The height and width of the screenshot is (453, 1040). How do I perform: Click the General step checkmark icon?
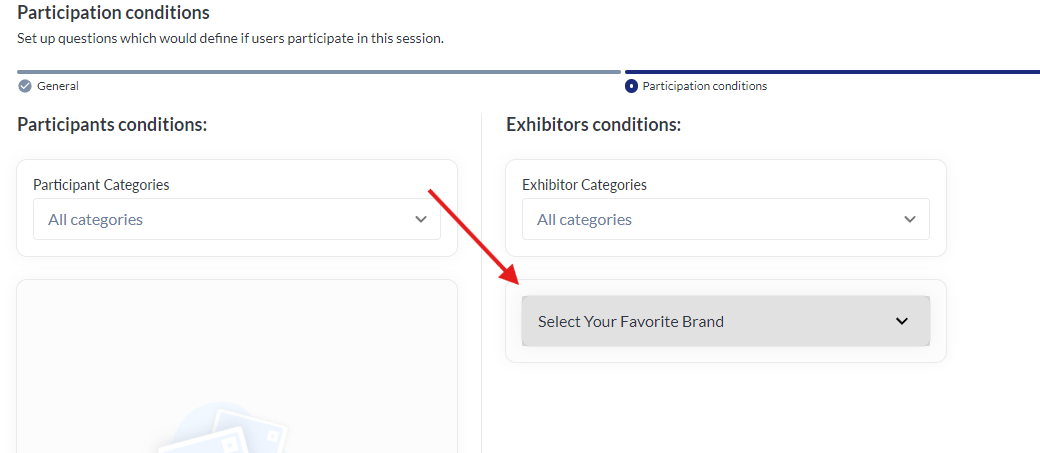pos(25,86)
